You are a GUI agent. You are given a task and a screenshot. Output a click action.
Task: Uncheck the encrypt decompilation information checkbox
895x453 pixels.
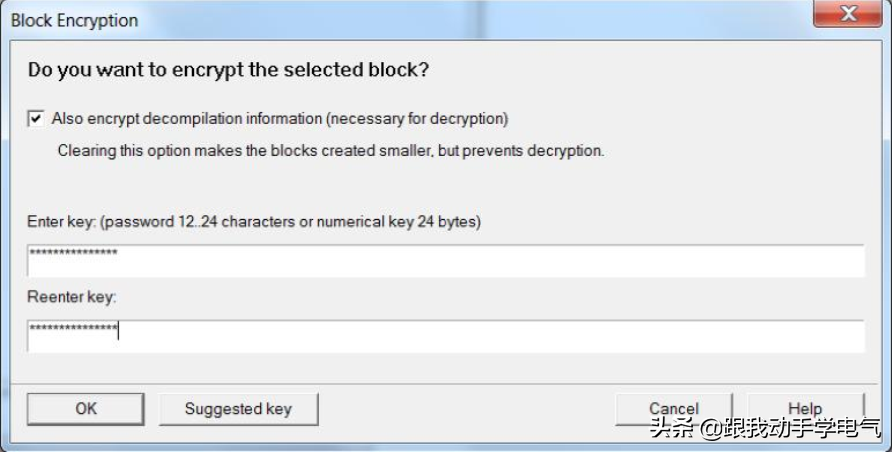tap(36, 119)
